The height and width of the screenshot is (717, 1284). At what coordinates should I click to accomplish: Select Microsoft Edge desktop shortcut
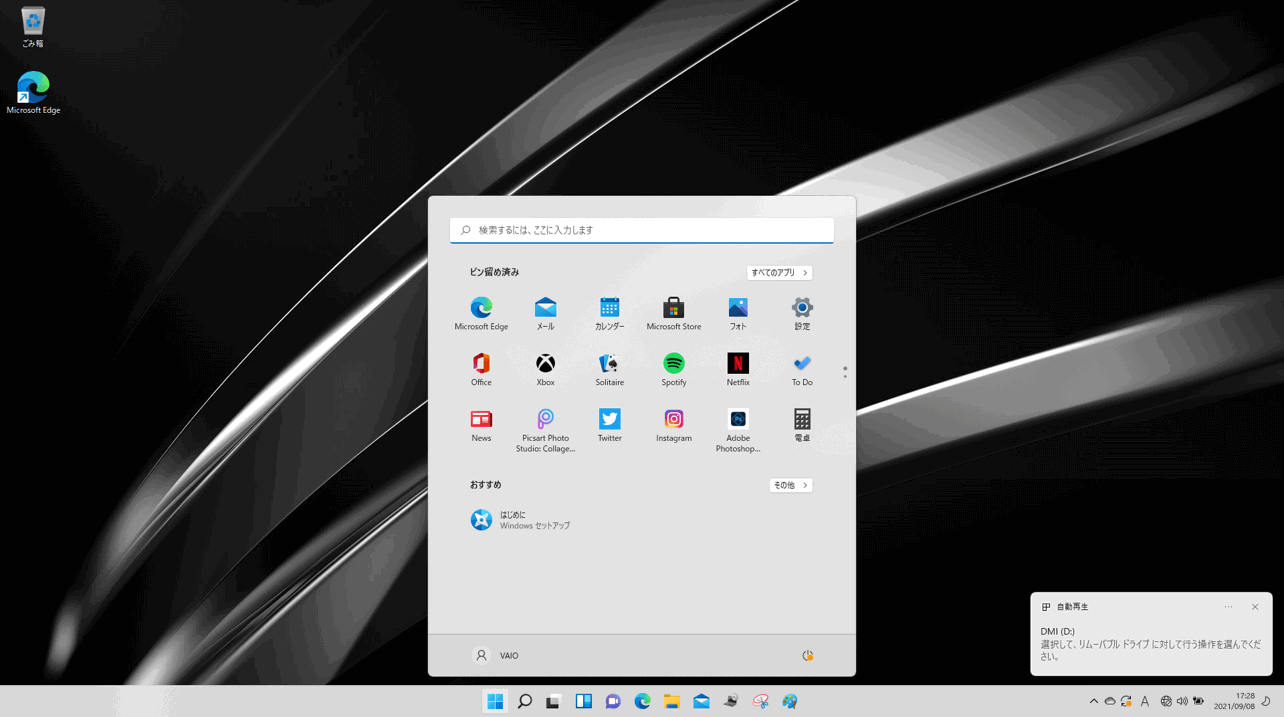point(33,93)
